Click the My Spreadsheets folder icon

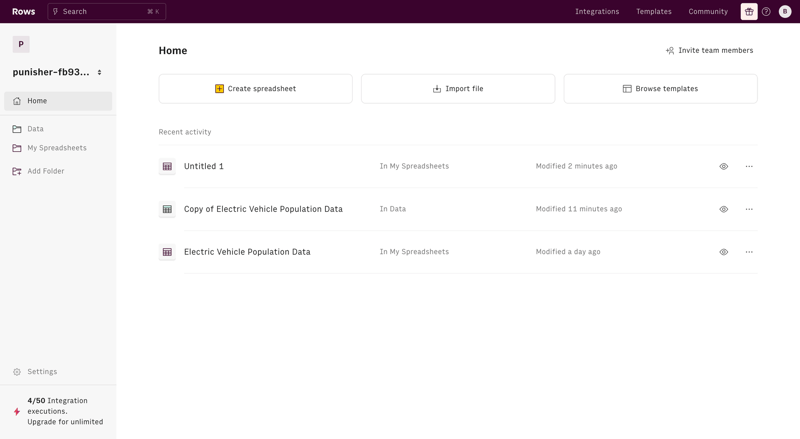point(17,148)
